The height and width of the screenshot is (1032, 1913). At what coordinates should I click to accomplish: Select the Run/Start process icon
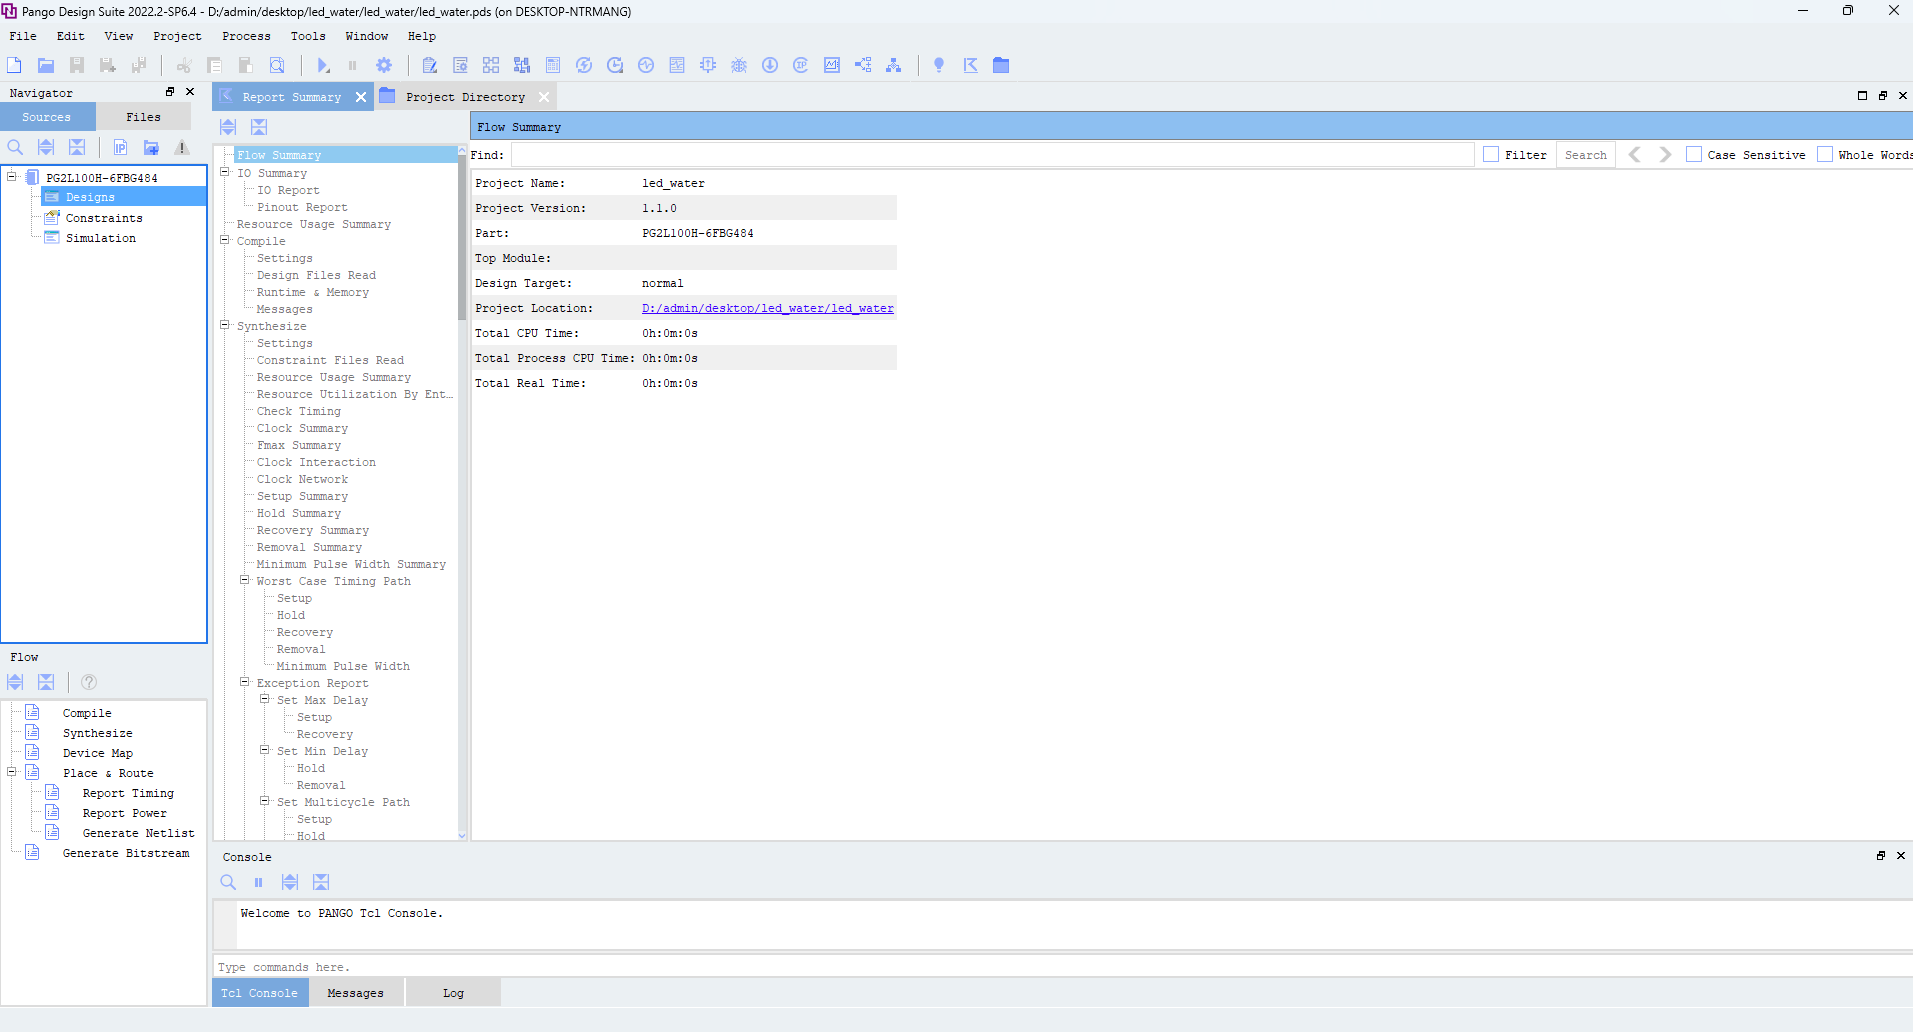pos(322,65)
